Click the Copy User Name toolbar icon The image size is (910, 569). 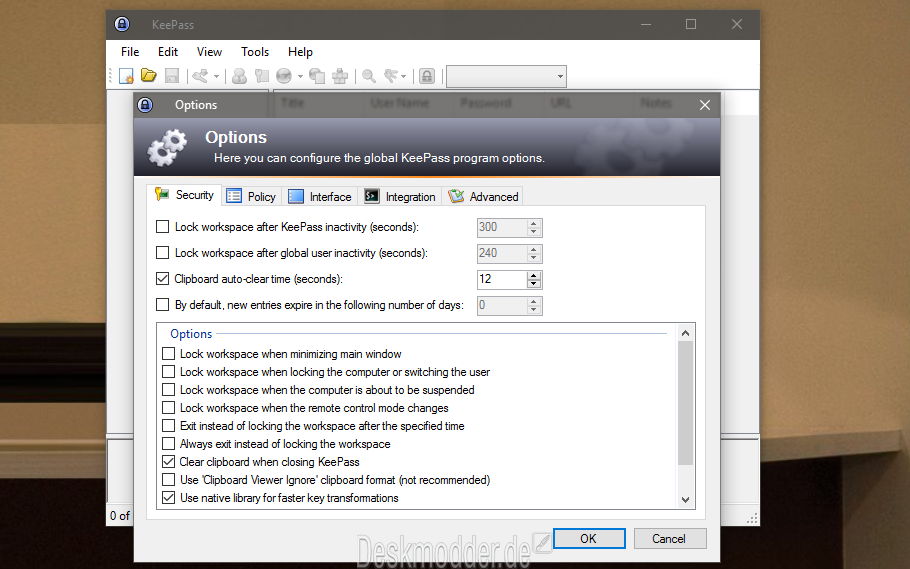pyautogui.click(x=239, y=76)
